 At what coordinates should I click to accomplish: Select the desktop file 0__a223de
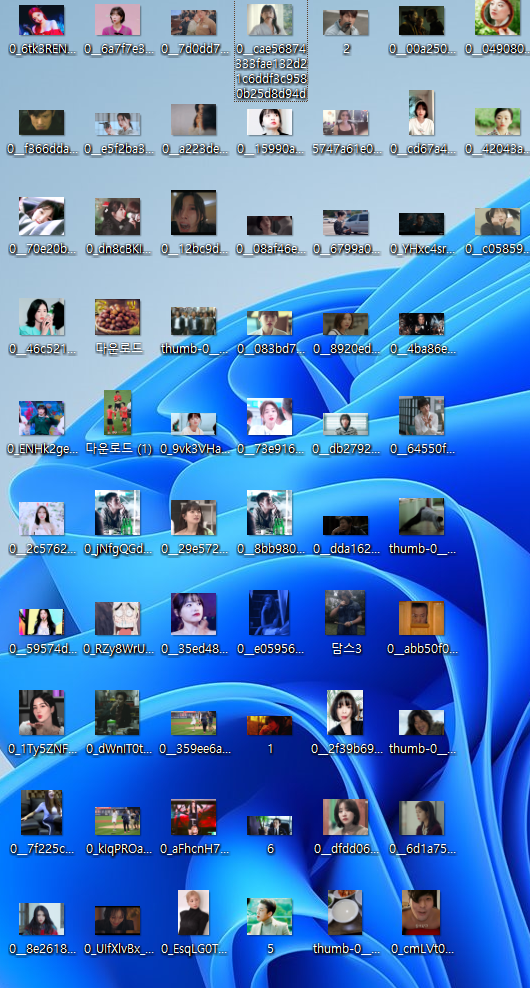pyautogui.click(x=193, y=120)
